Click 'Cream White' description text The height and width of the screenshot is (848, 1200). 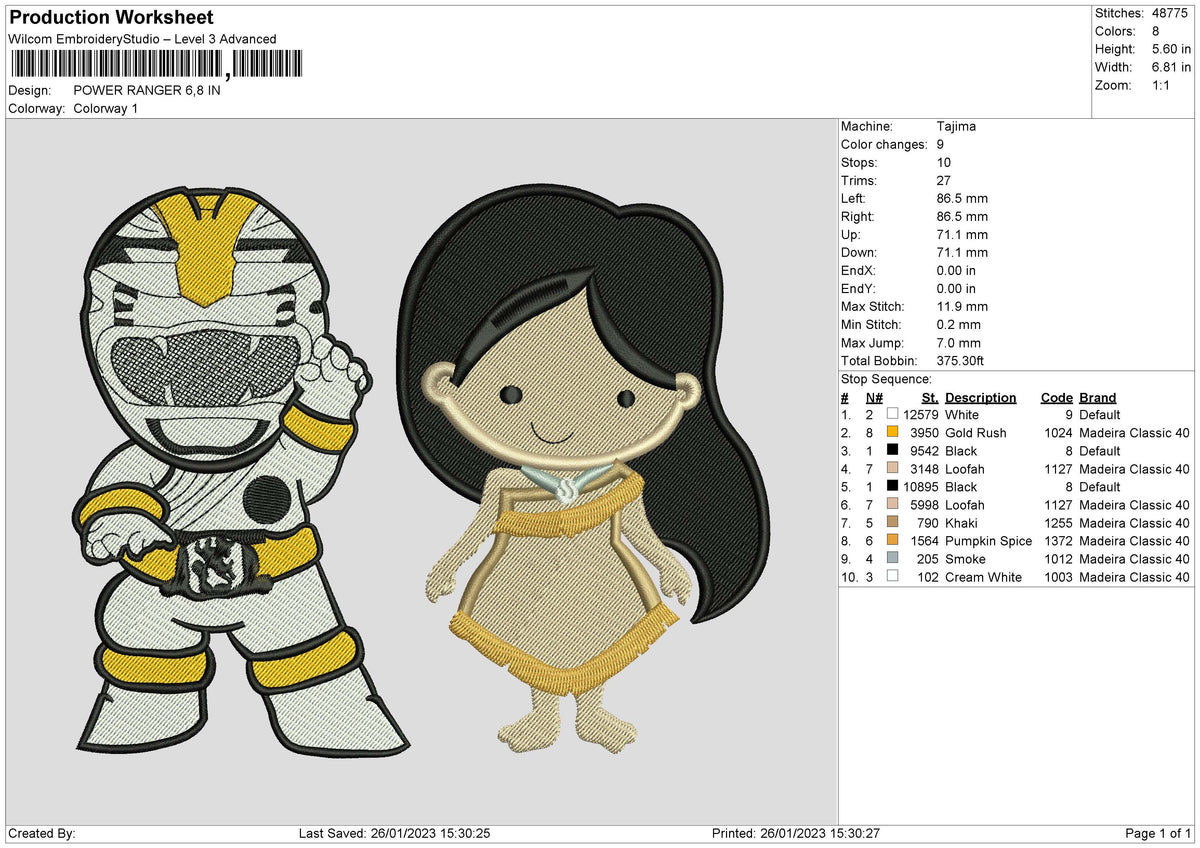pos(983,576)
